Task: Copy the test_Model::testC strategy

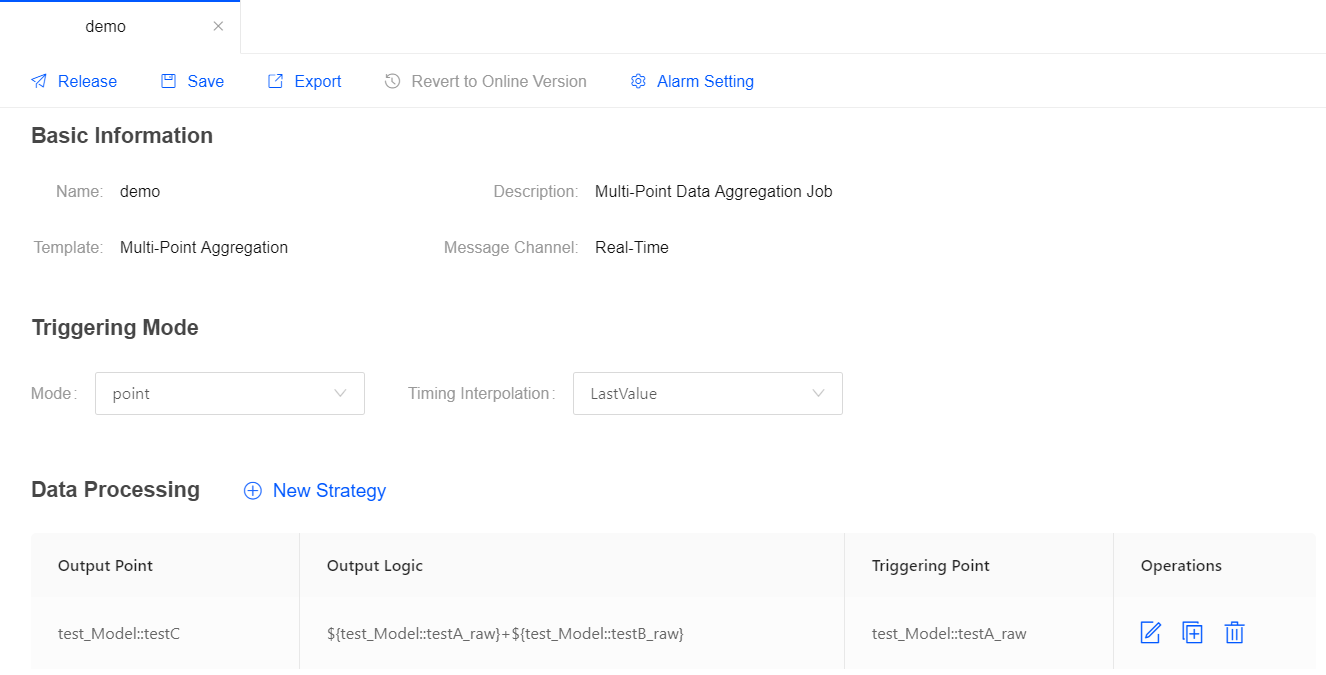Action: pyautogui.click(x=1192, y=633)
